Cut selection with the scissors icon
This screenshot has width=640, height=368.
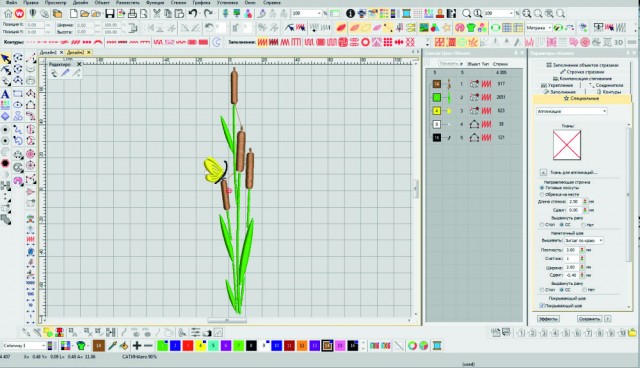click(156, 13)
